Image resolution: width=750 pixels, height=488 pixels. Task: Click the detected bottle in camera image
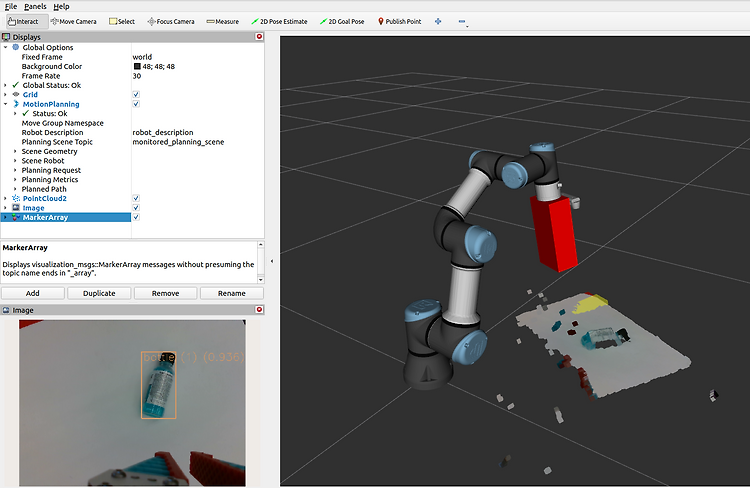tap(159, 386)
